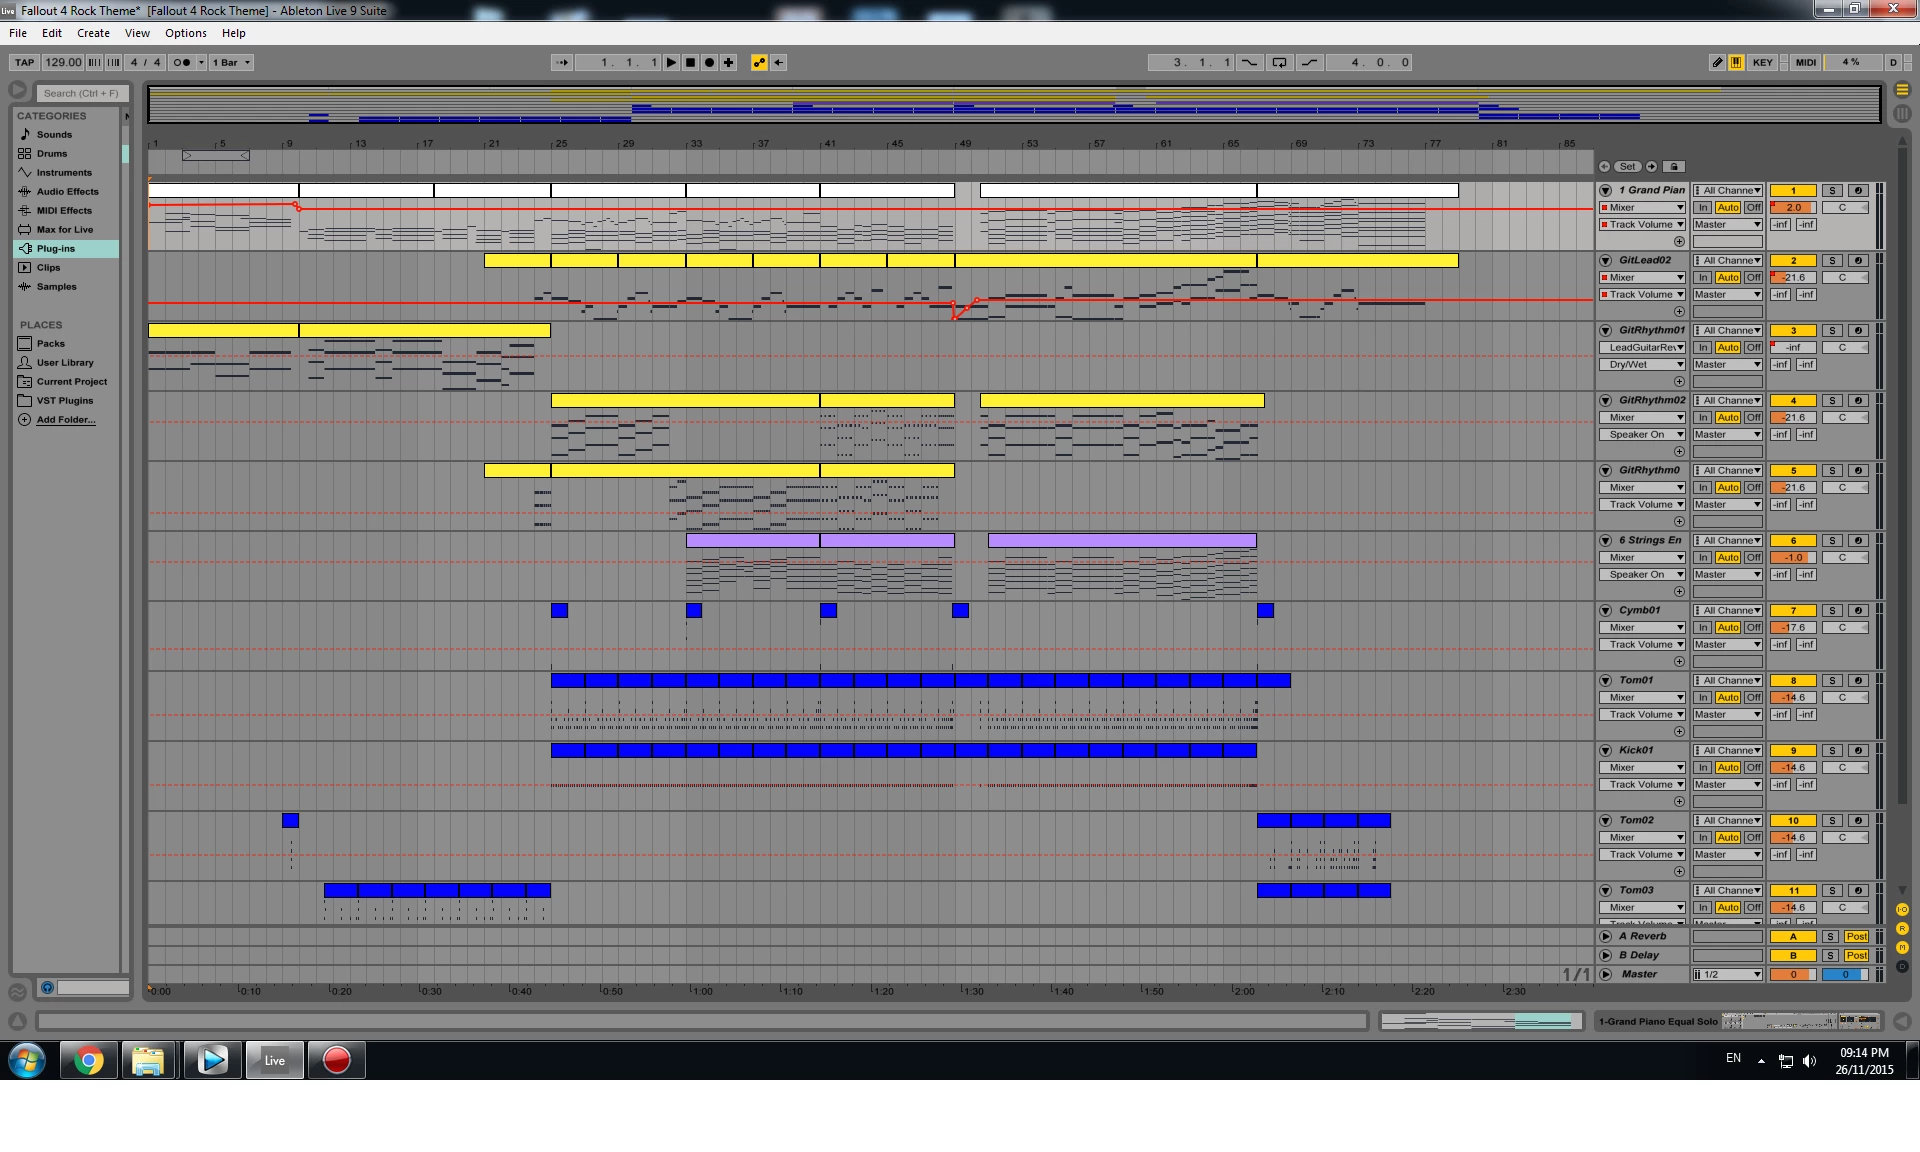1920x1152 pixels.
Task: Toggle Post on A Reverb return
Action: pyautogui.click(x=1857, y=937)
